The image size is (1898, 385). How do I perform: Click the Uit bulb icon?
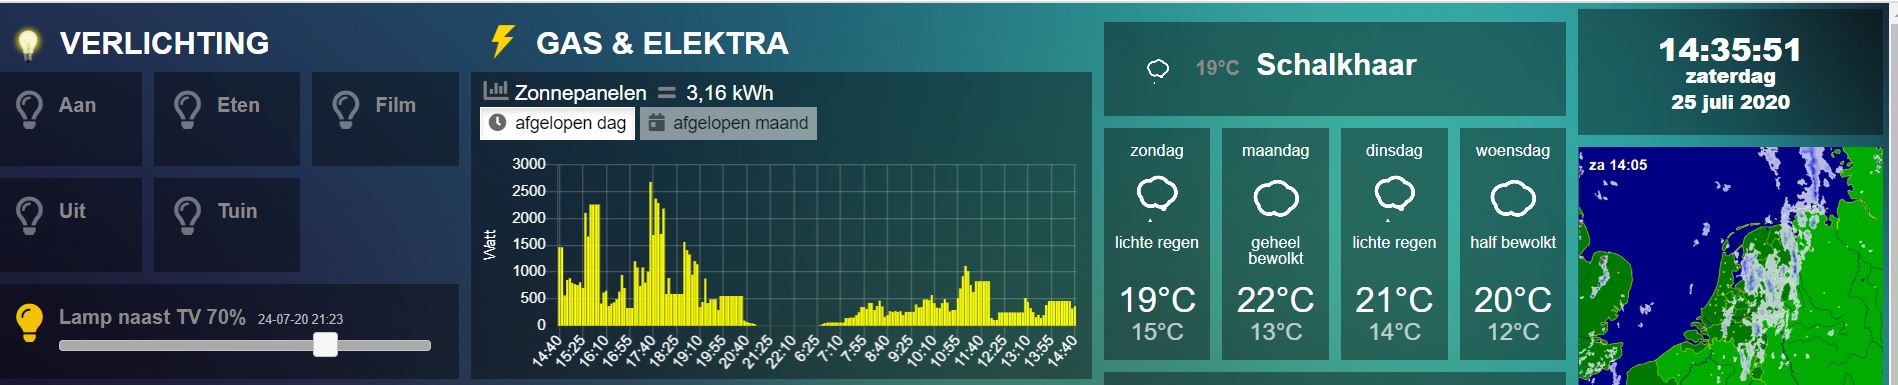point(30,215)
